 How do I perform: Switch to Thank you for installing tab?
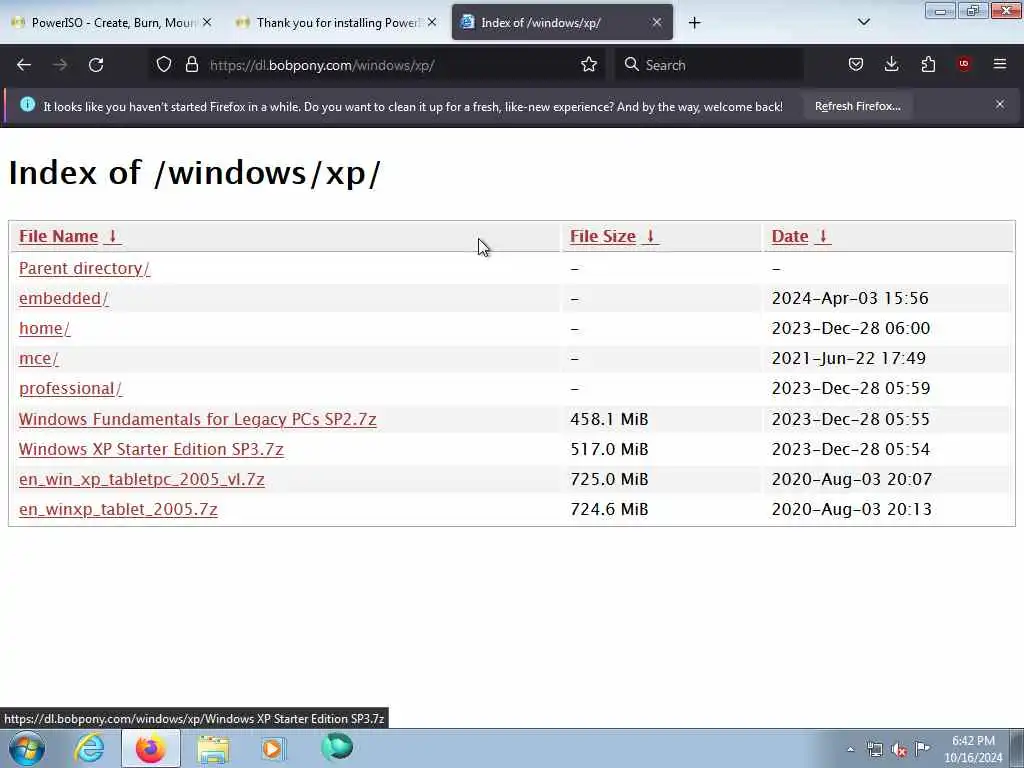click(337, 22)
